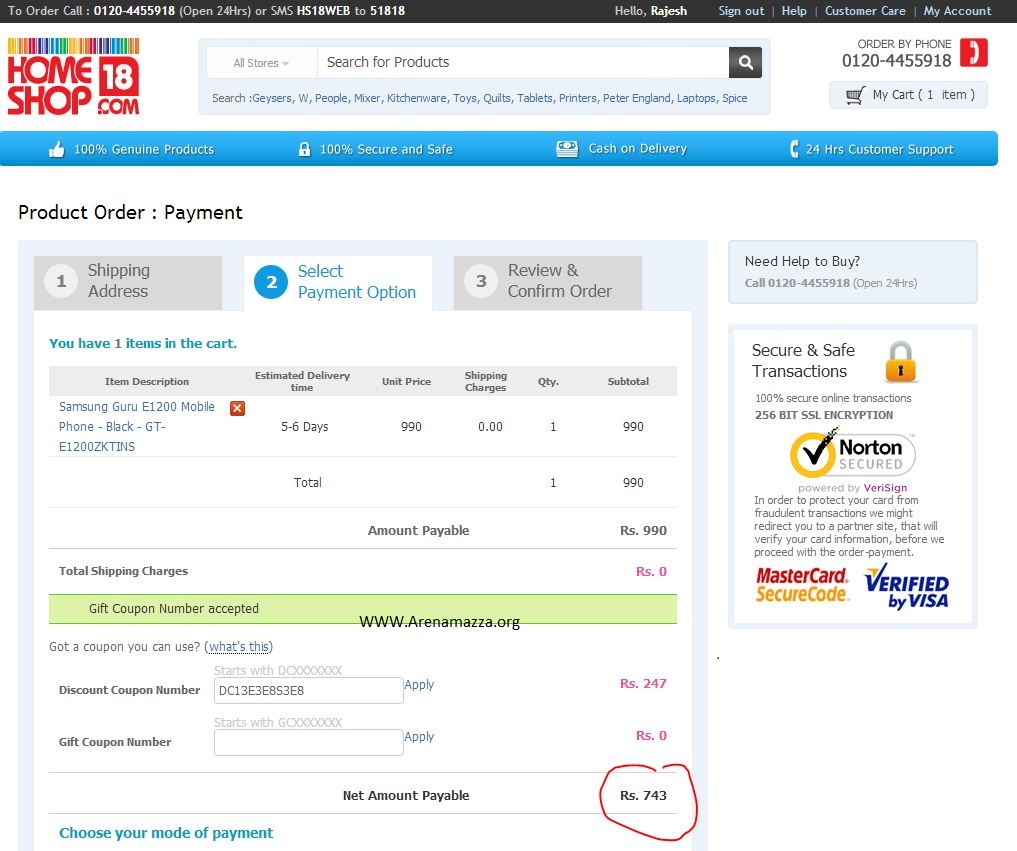Click Laptops search suggestion
This screenshot has height=851, width=1017.
pos(697,99)
